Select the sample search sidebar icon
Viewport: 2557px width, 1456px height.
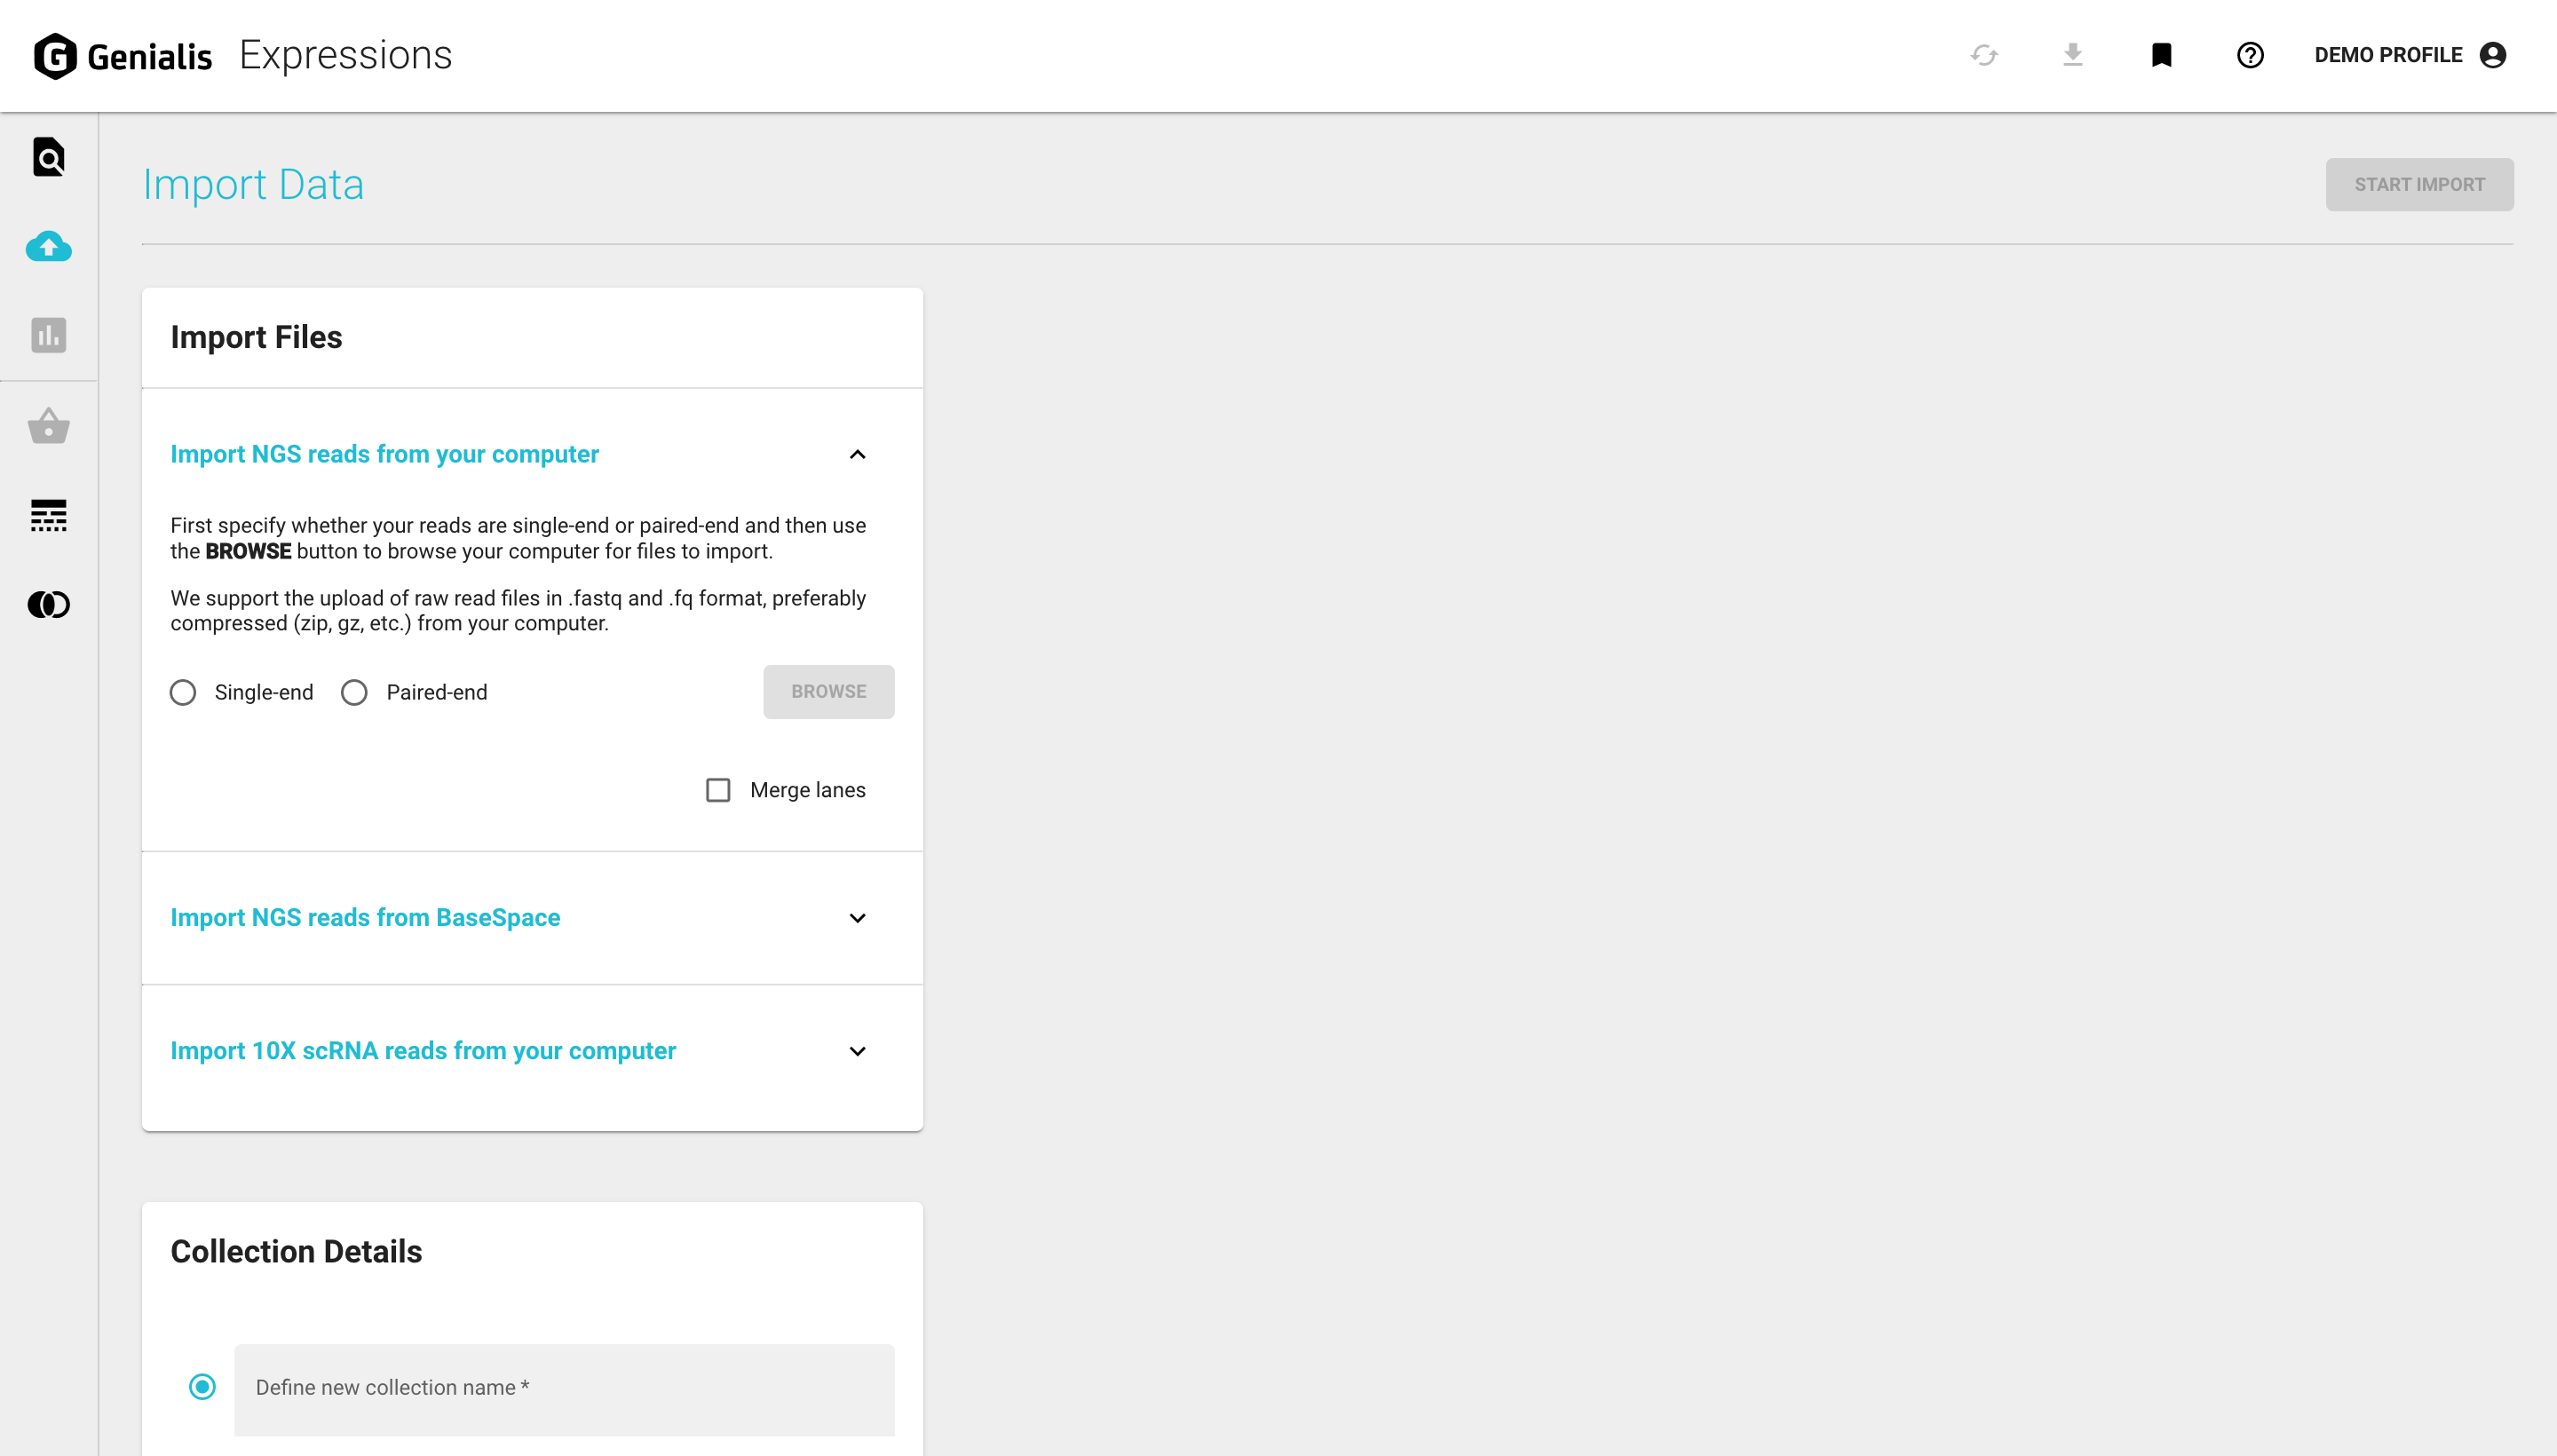coord(47,157)
